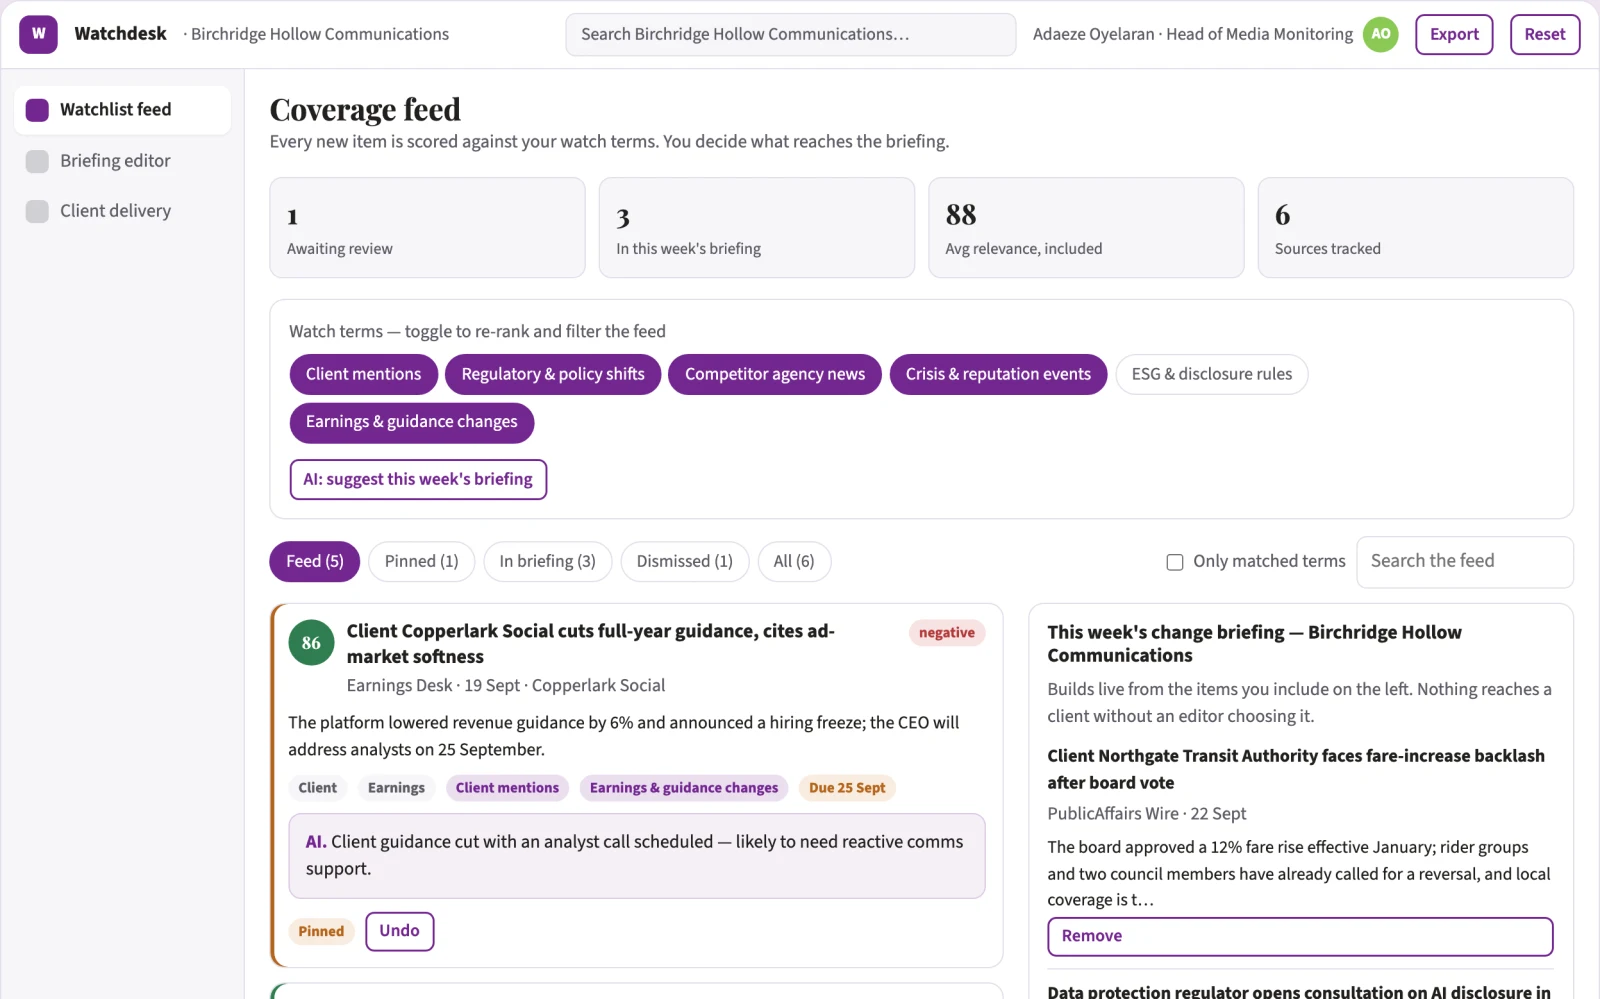Undo pin on Copperlark Social item

pyautogui.click(x=399, y=931)
